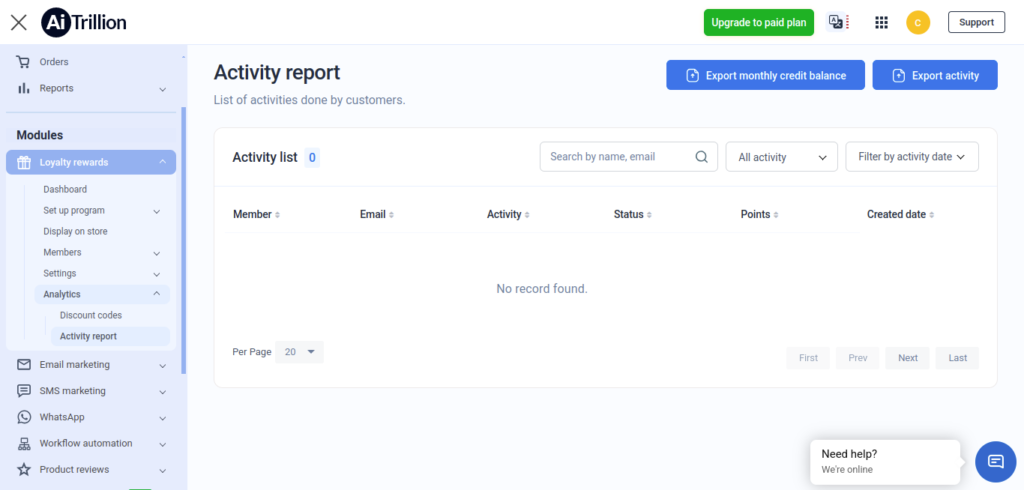The image size is (1024, 490).
Task: Open the Need help? chat popup
Action: 885,462
